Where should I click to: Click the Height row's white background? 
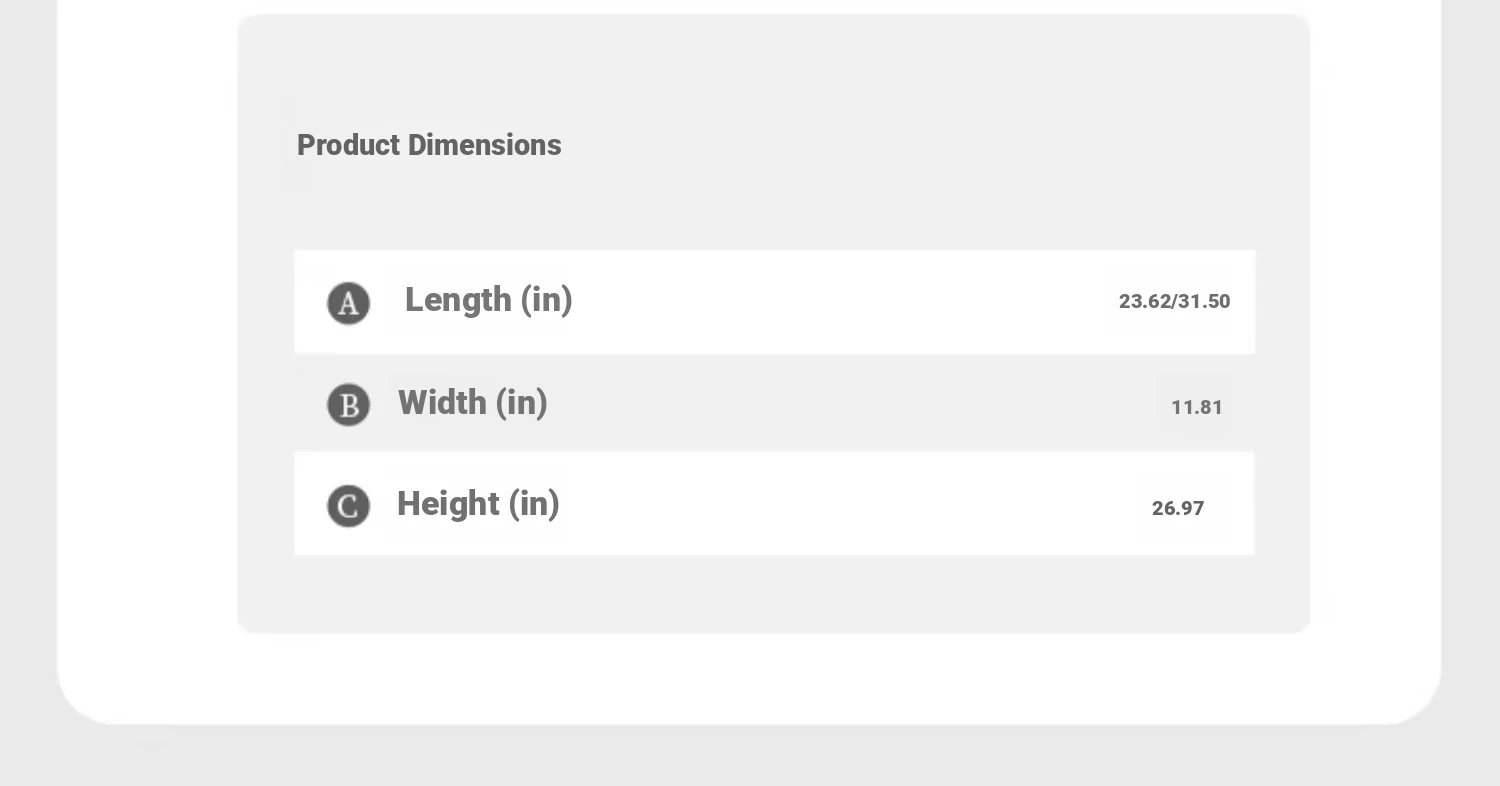click(x=774, y=503)
